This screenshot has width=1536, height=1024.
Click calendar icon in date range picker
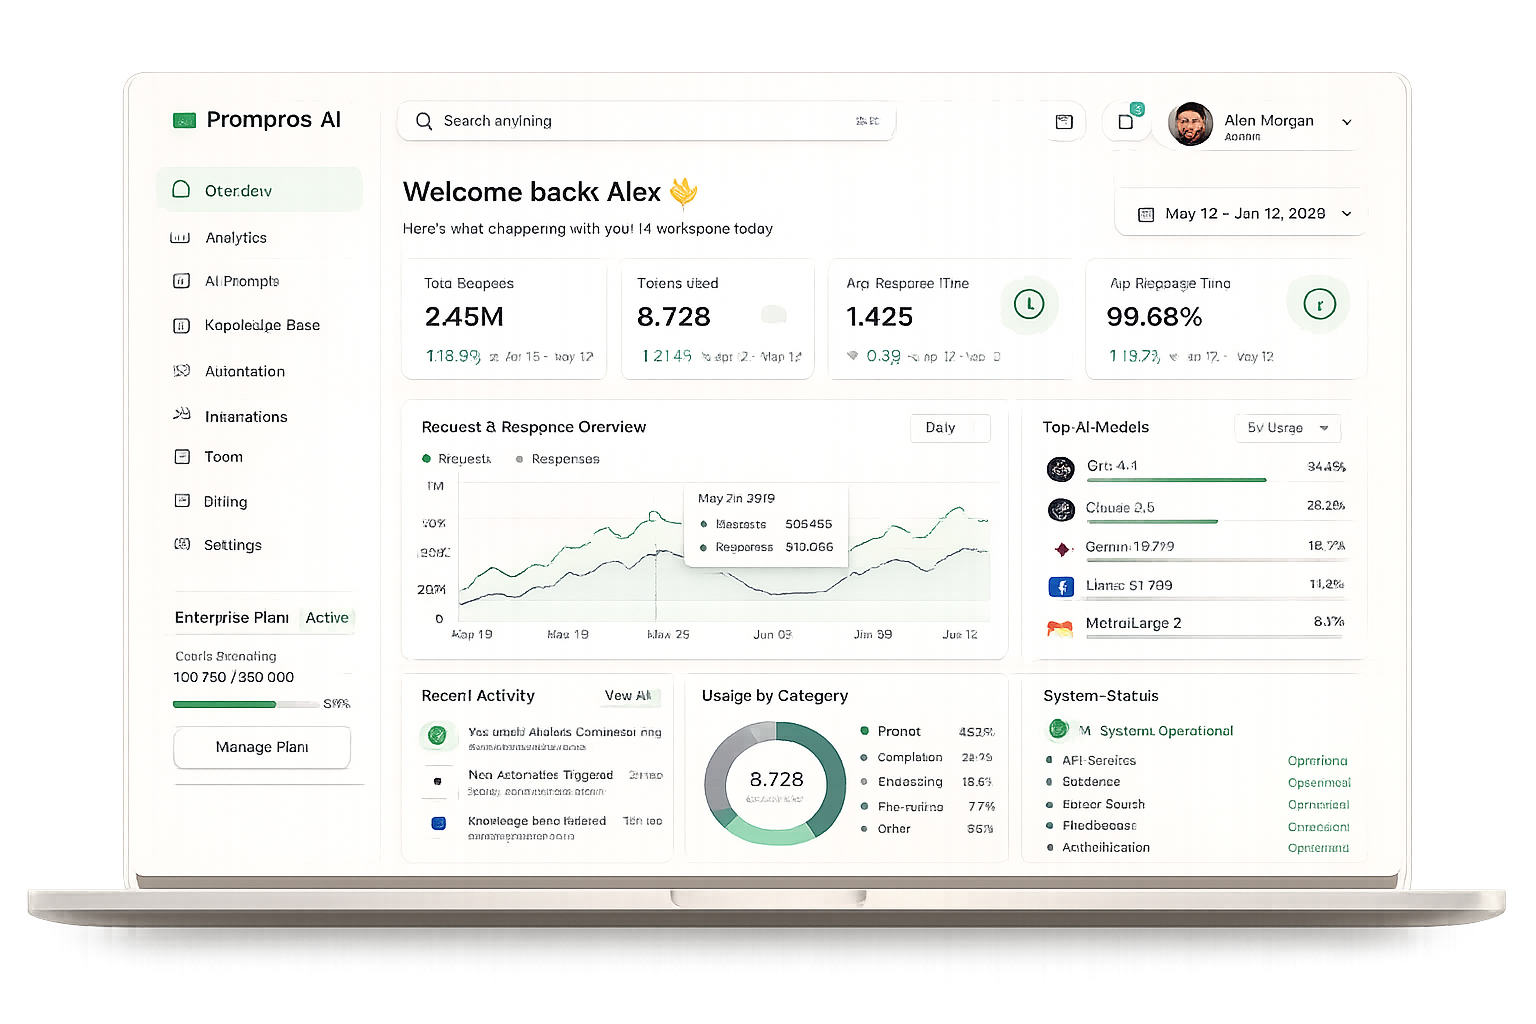click(x=1146, y=214)
